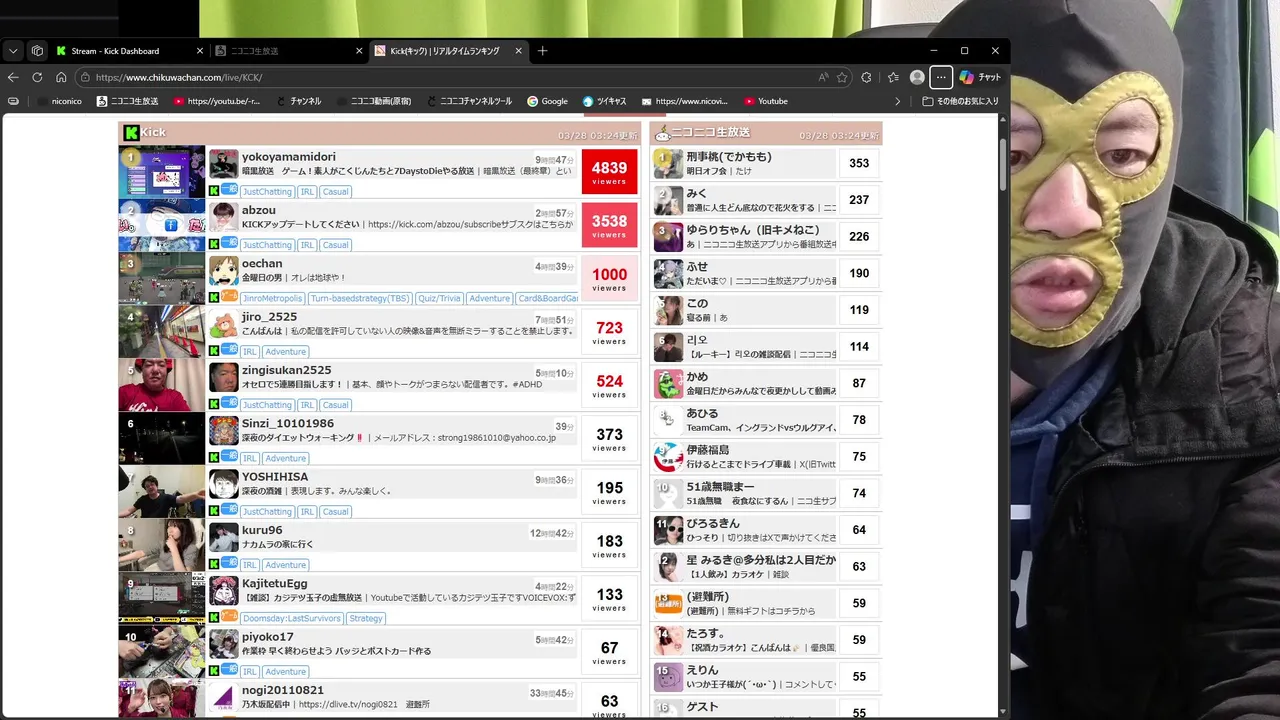Switch to Stream - Kick Dashboard tab
The image size is (1280, 720).
pos(130,51)
